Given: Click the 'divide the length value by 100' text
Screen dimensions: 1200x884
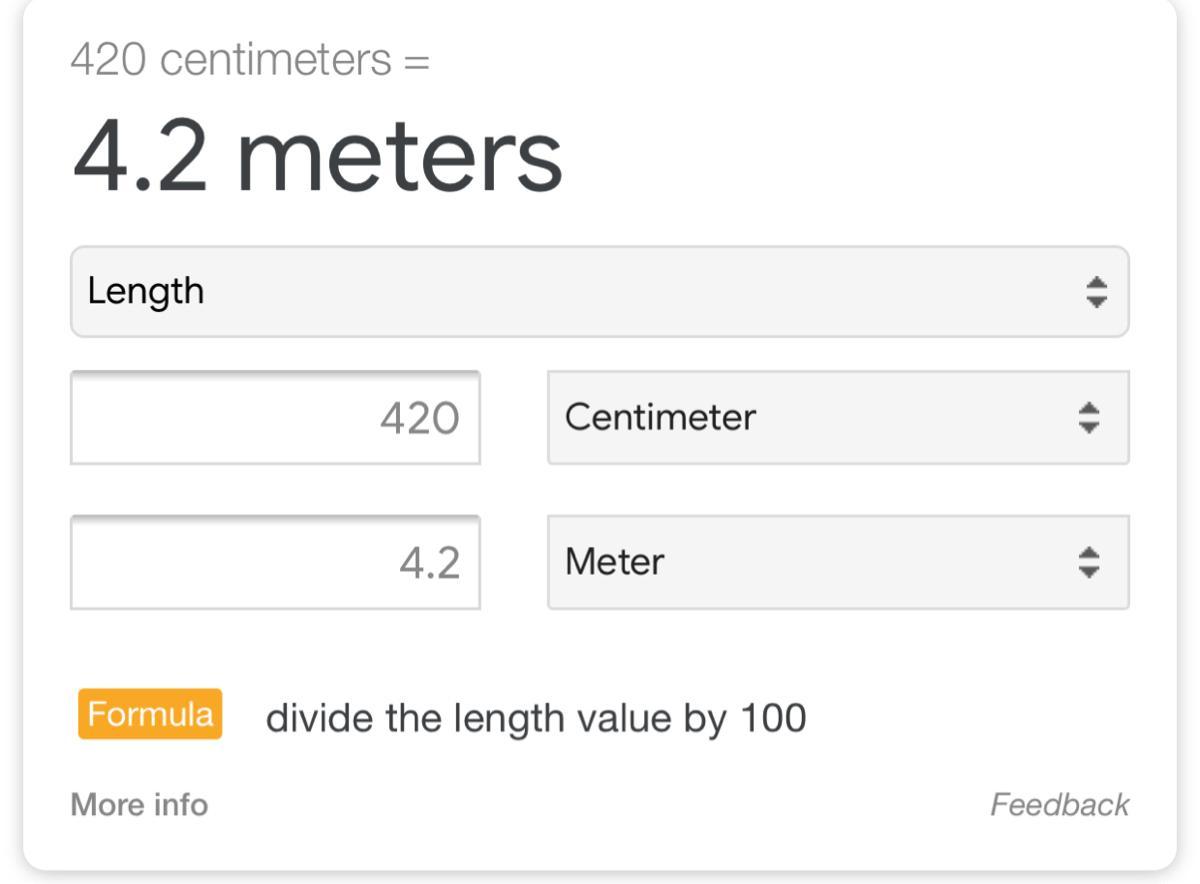Looking at the screenshot, I should (x=535, y=718).
